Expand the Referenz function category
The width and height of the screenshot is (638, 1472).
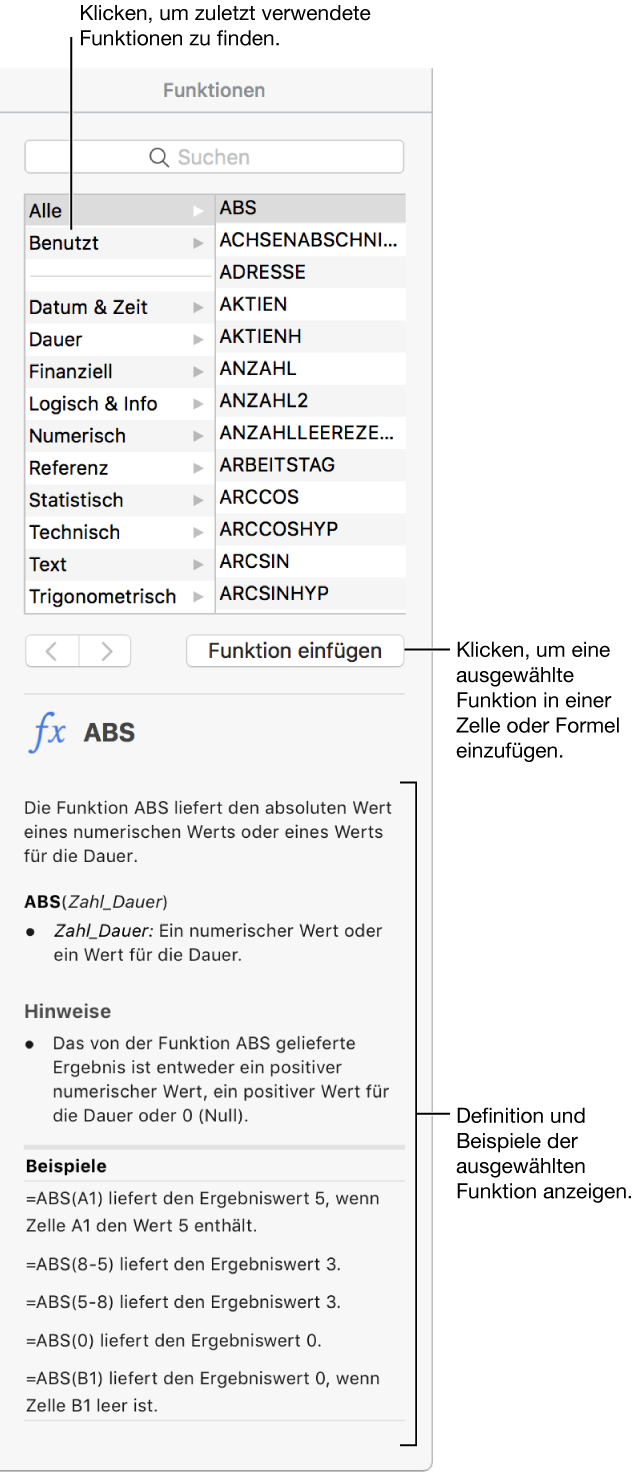pyautogui.click(x=197, y=467)
